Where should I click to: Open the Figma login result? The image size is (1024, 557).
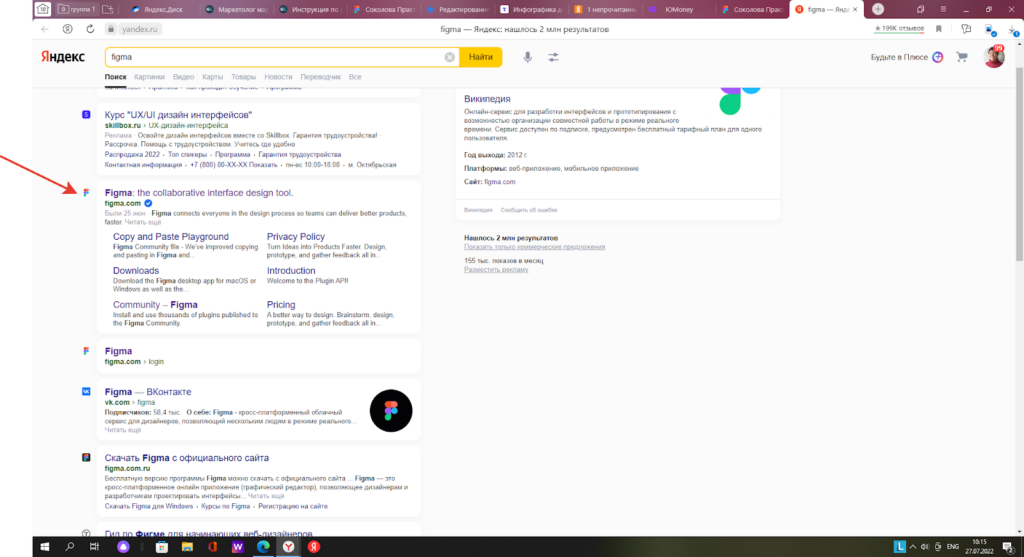118,351
